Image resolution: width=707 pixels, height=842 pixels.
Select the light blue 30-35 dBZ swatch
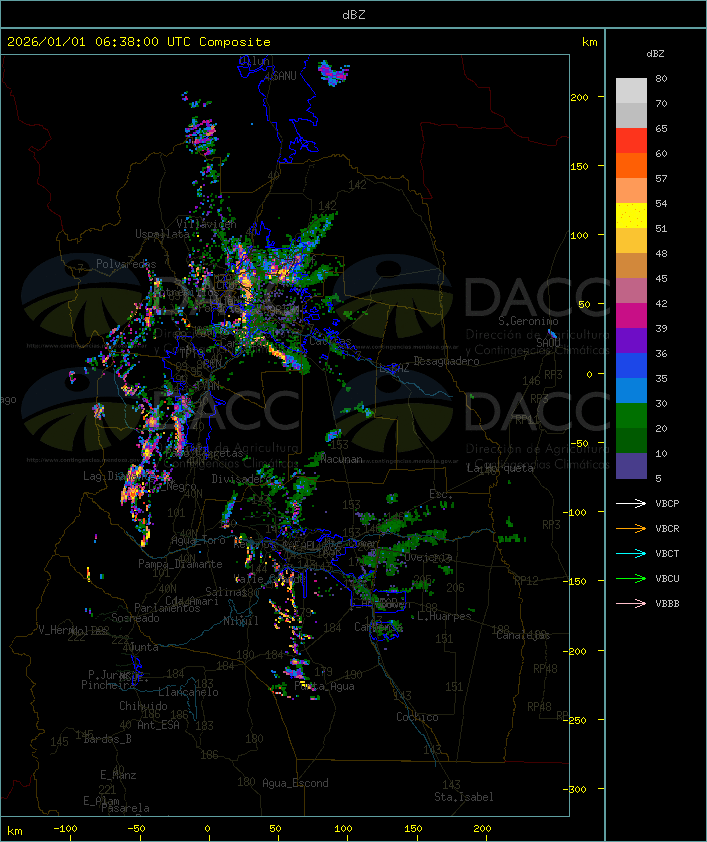(631, 390)
